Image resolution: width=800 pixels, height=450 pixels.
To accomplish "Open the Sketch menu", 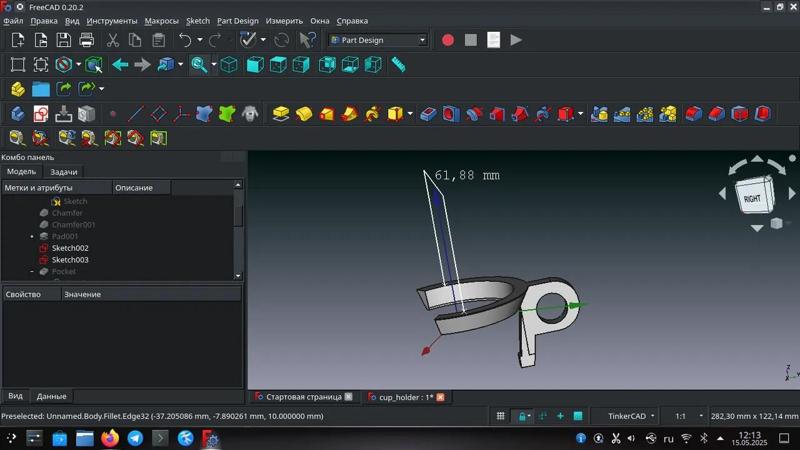I will 198,21.
